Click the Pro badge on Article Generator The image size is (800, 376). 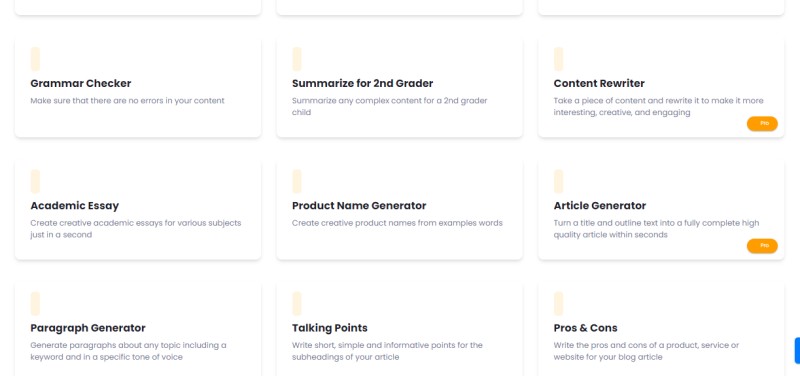pyautogui.click(x=762, y=246)
